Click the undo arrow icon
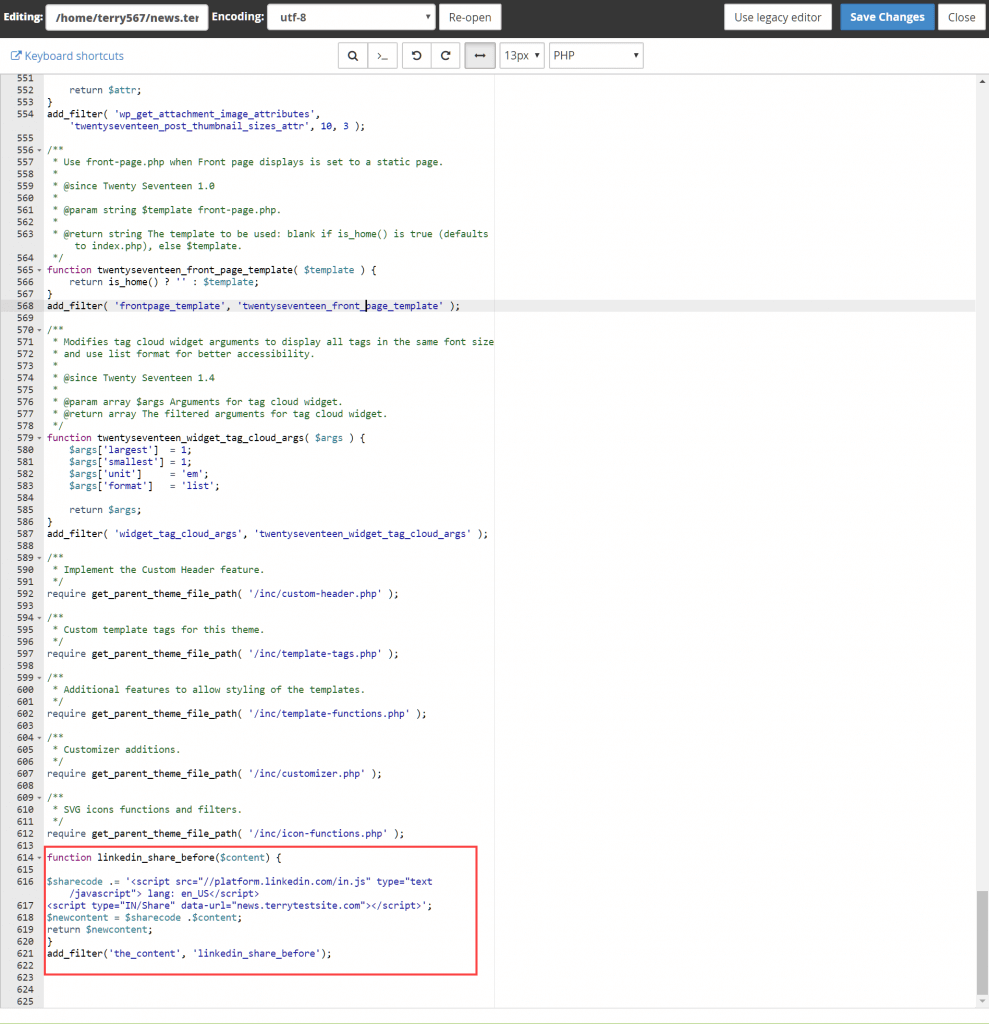 [416, 56]
